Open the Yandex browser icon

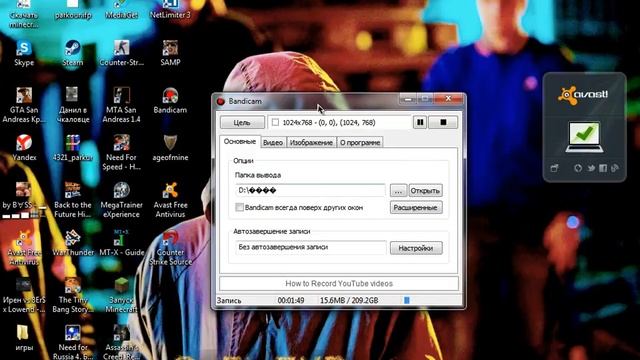(x=24, y=143)
